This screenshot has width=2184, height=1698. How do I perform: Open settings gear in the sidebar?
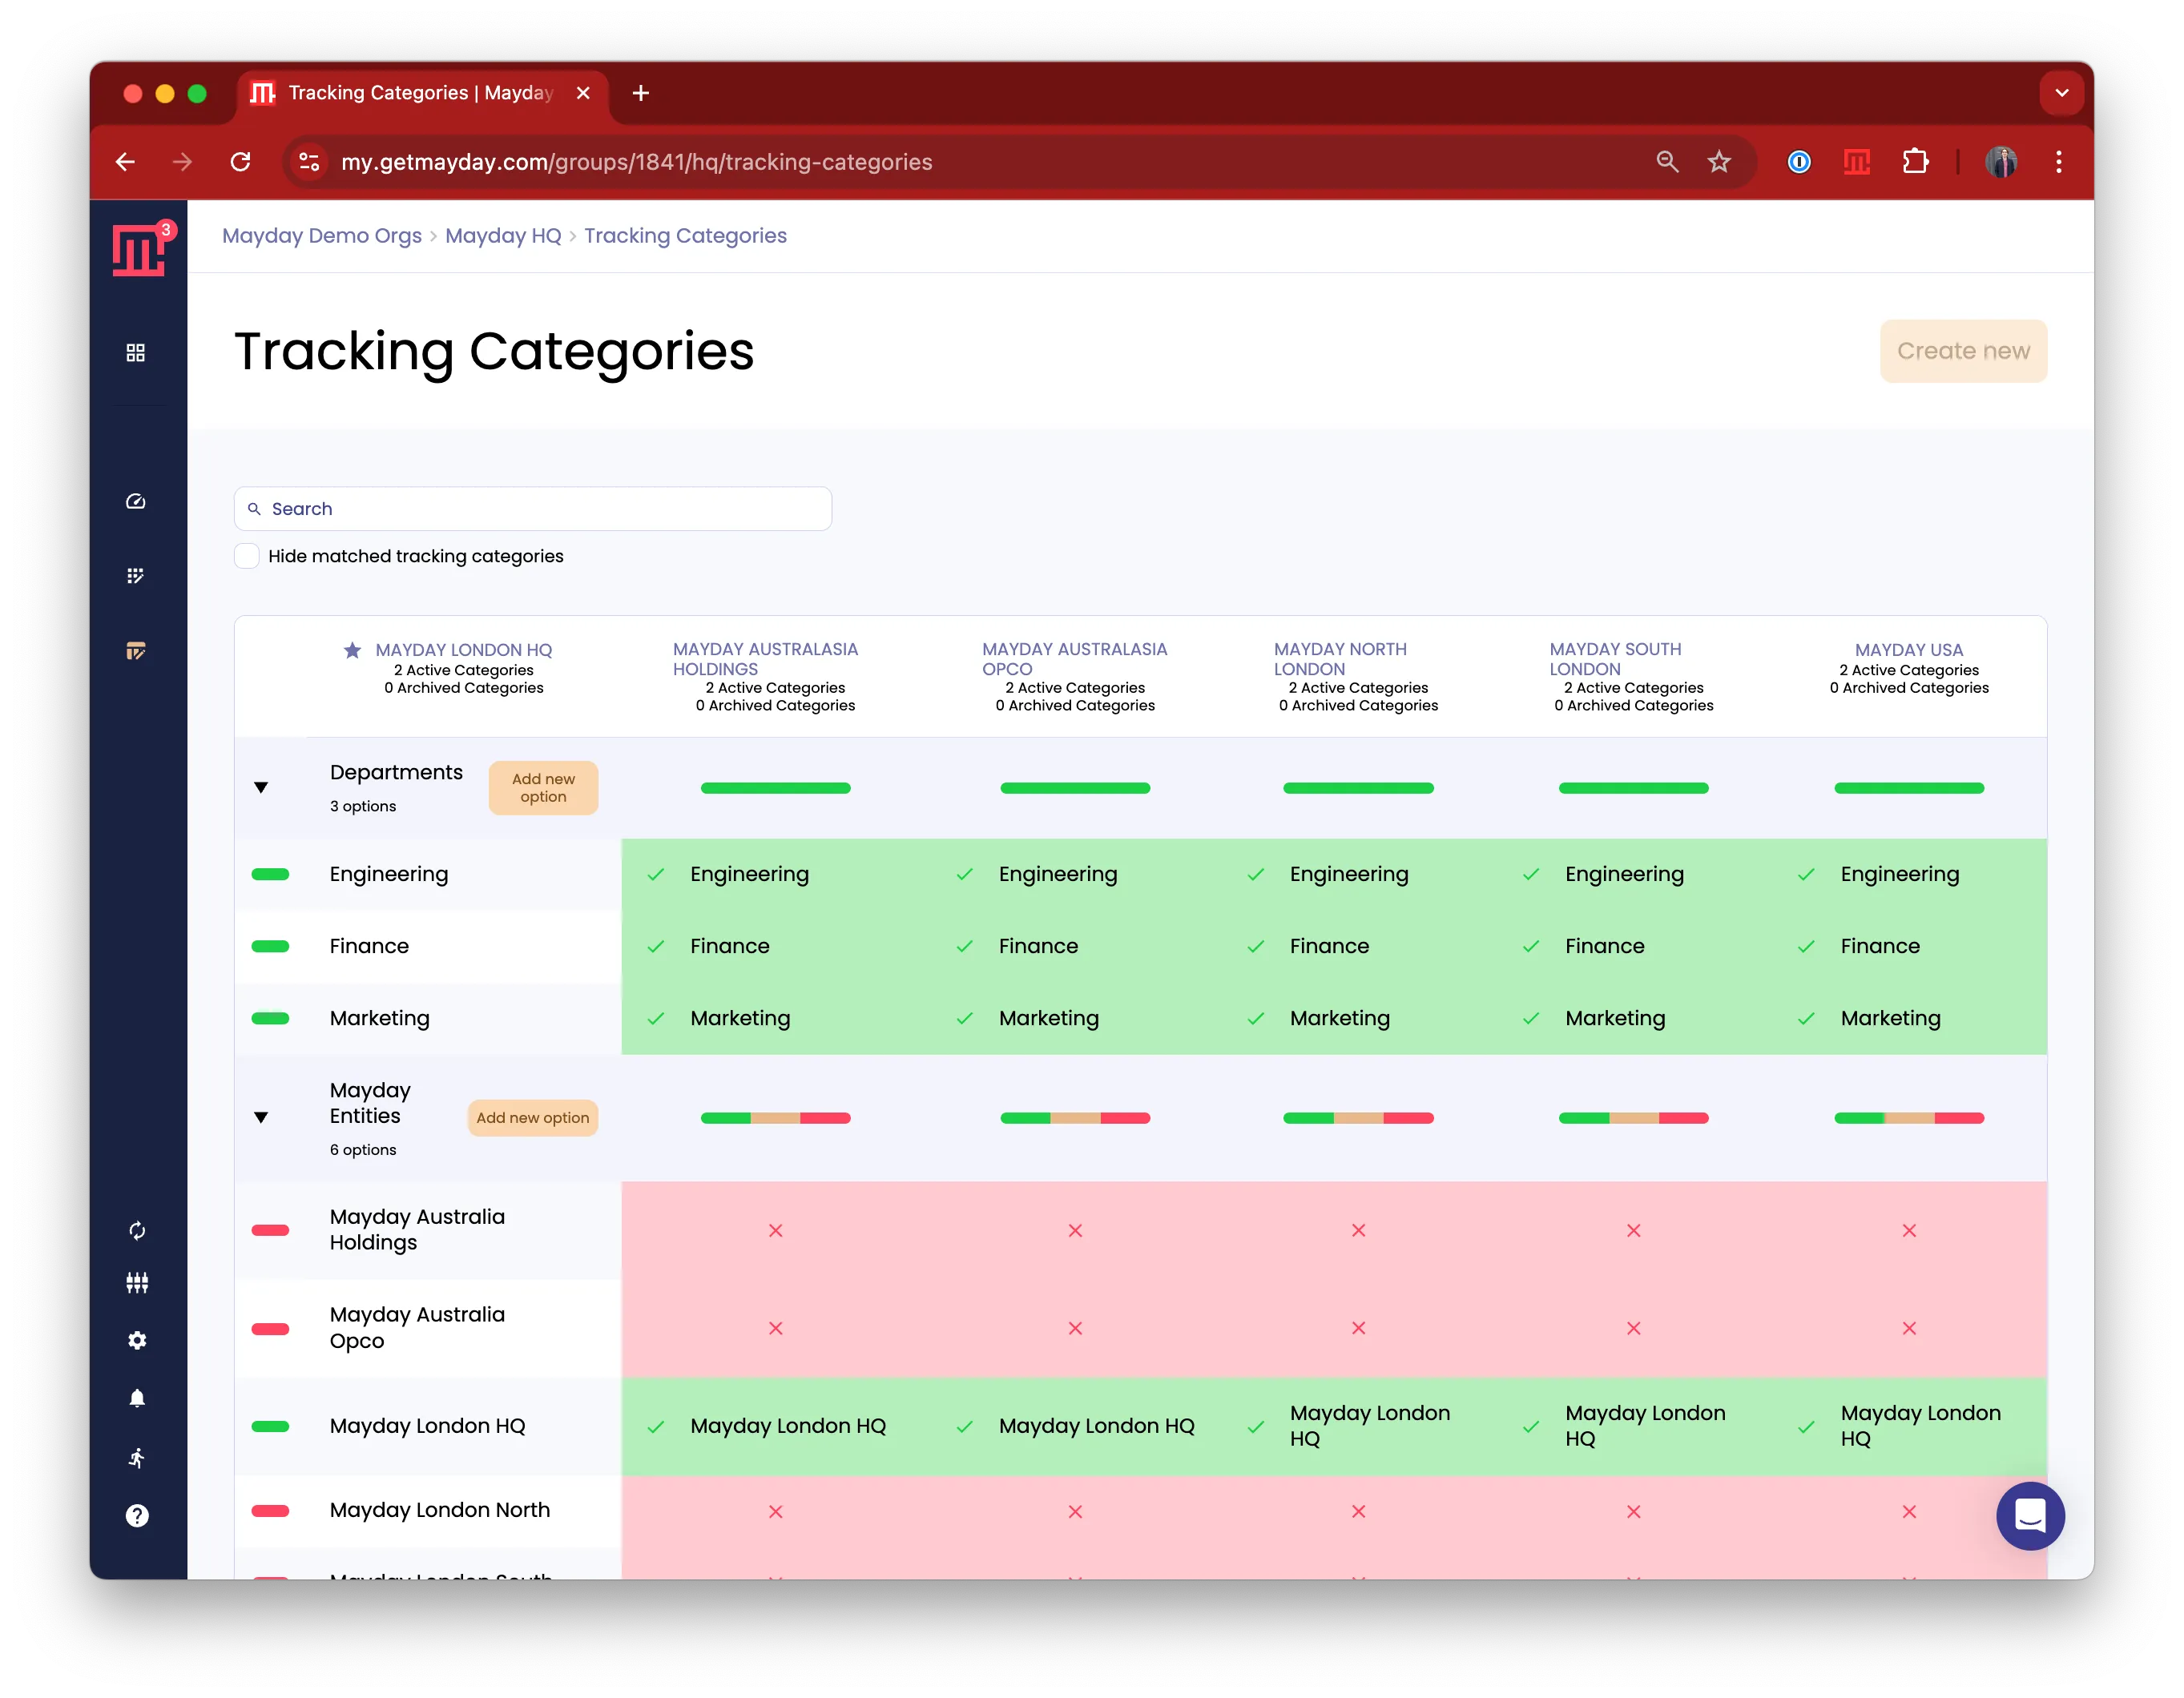point(137,1340)
